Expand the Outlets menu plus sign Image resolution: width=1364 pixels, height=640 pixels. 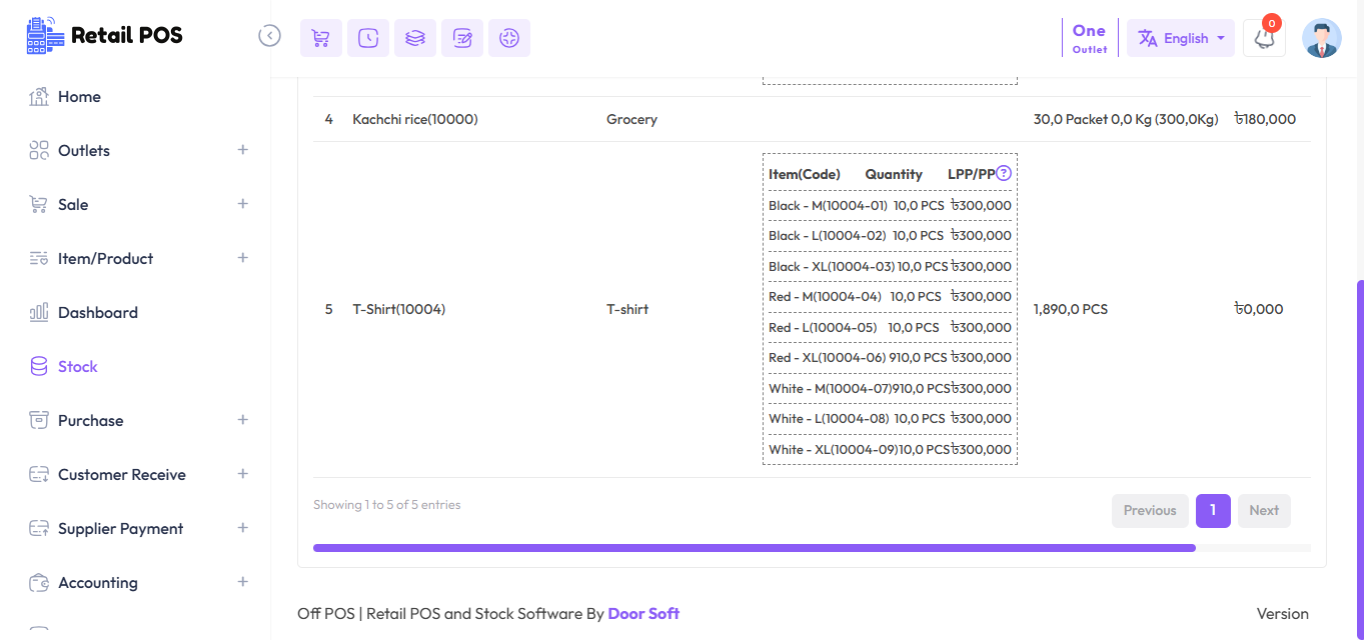click(x=242, y=150)
